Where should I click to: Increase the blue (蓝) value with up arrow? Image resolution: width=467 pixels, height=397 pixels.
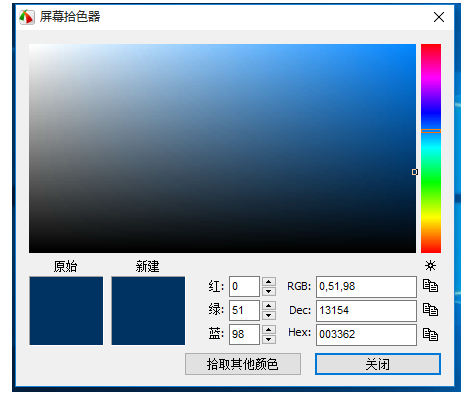(269, 330)
